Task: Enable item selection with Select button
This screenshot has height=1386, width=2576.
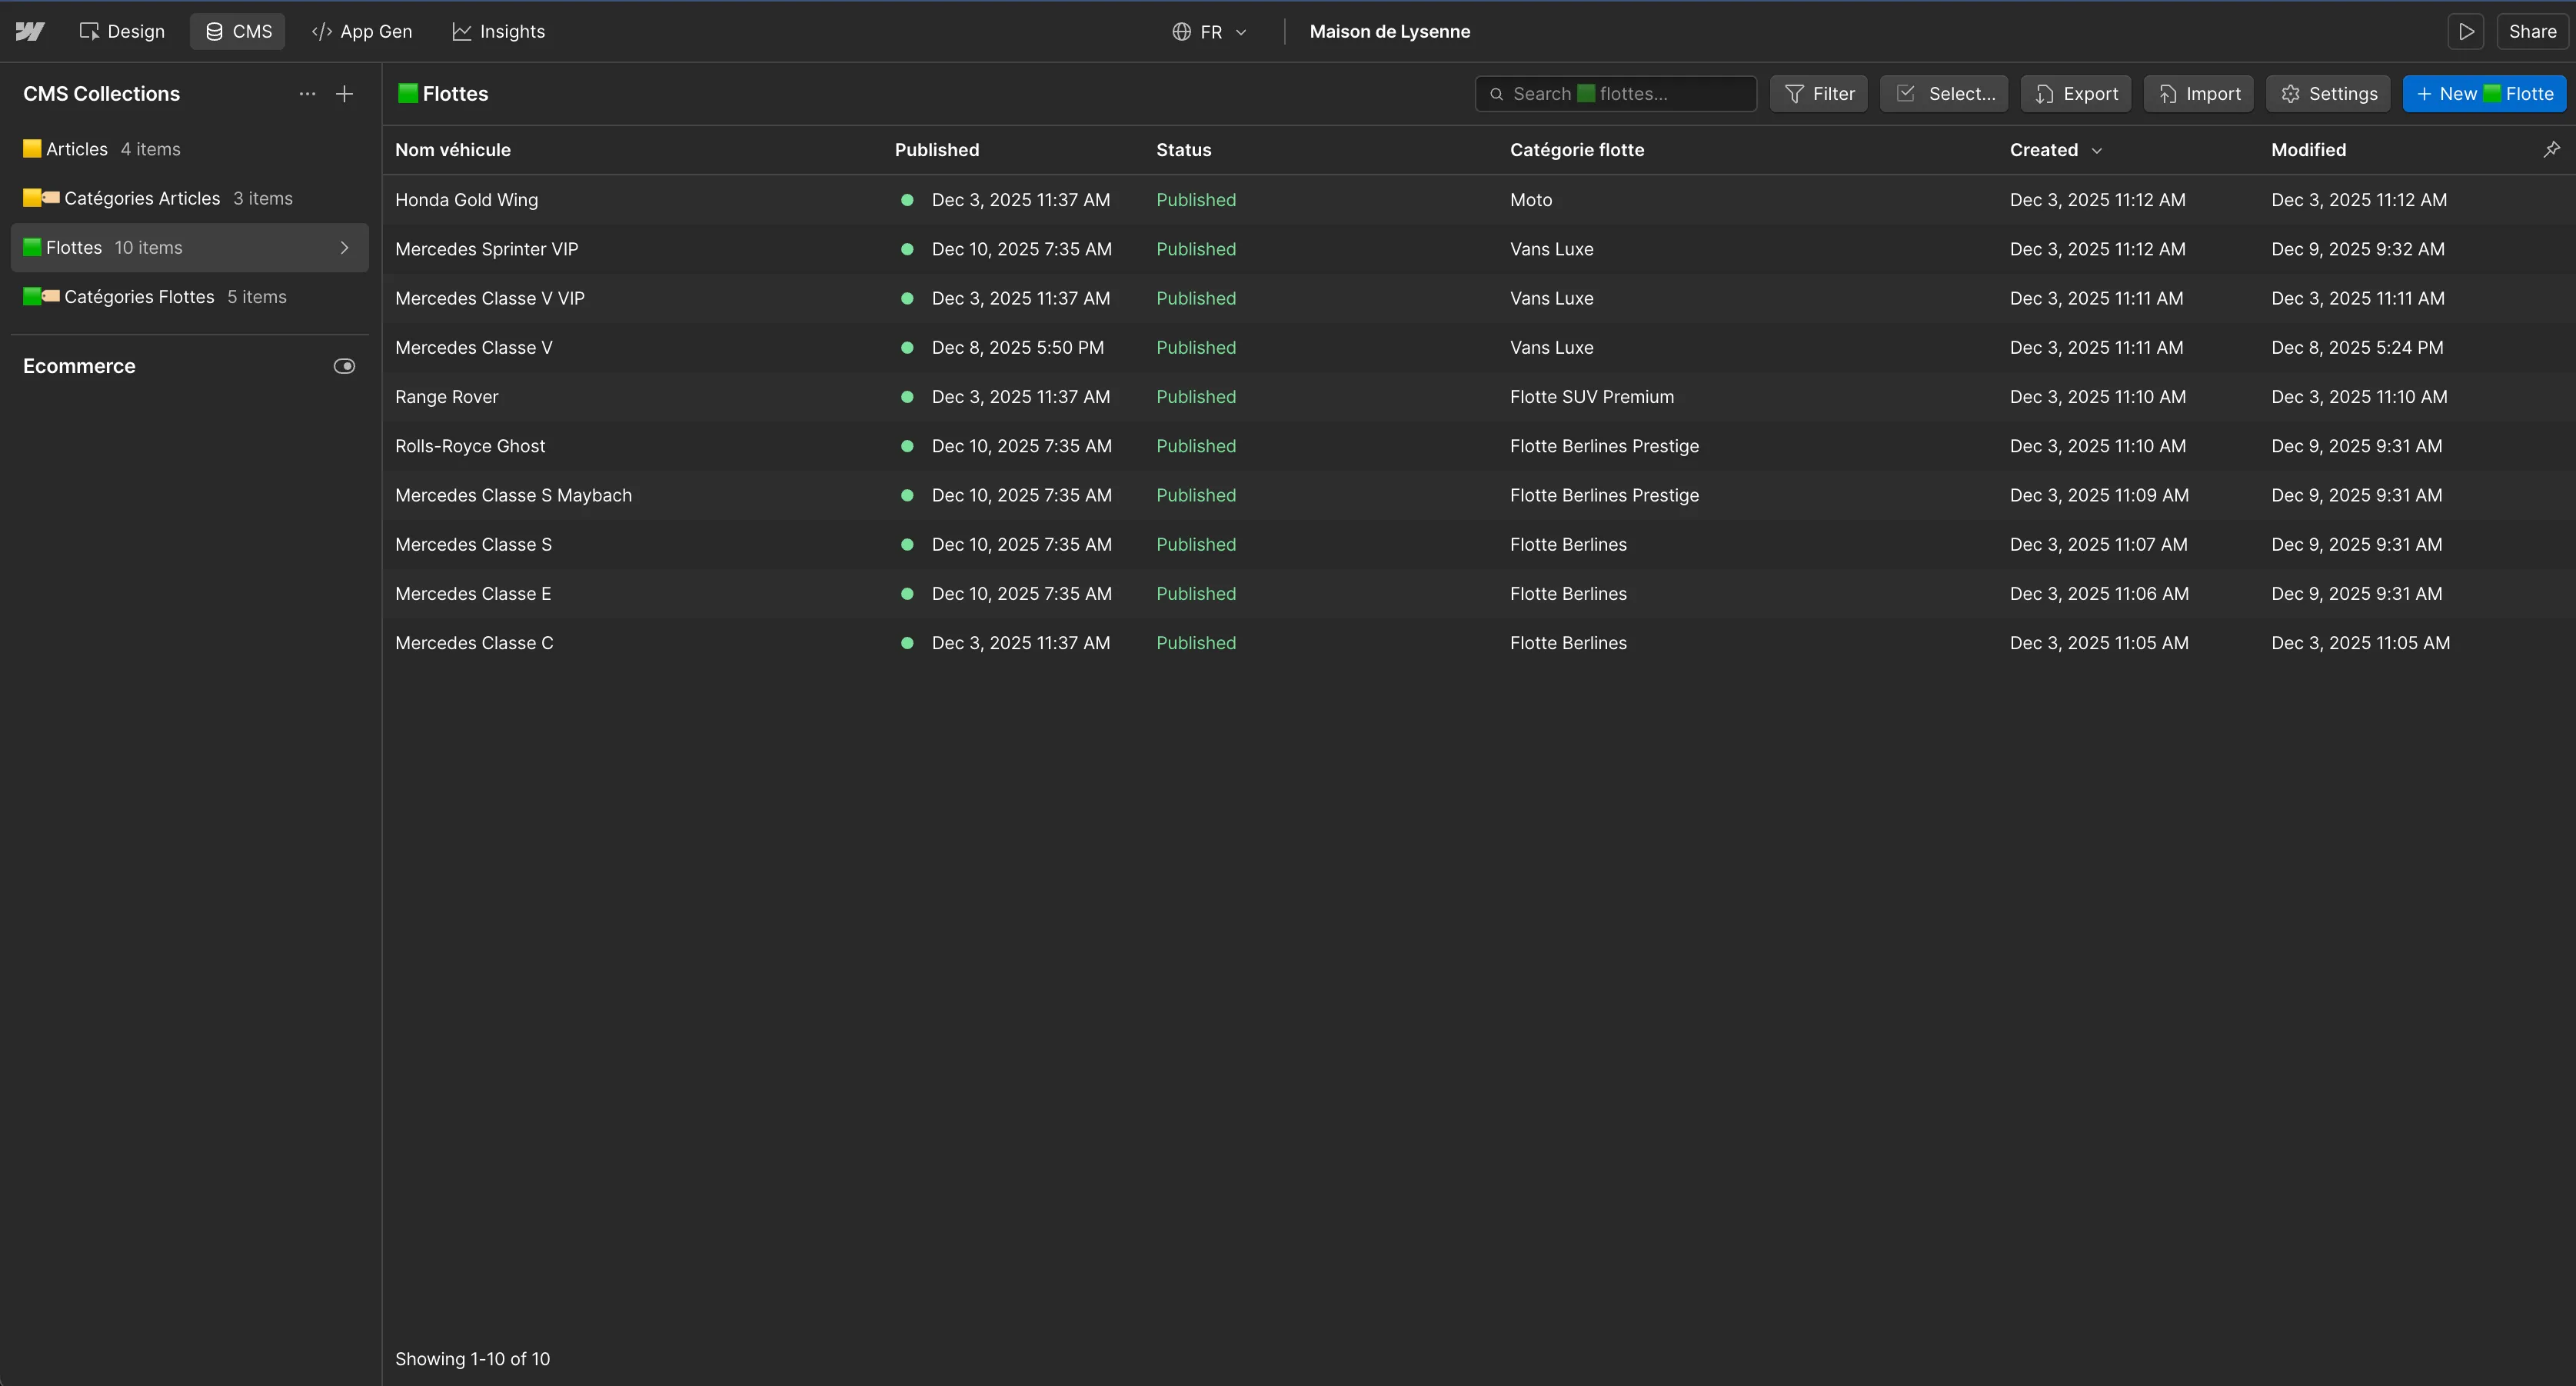Action: tap(1943, 94)
